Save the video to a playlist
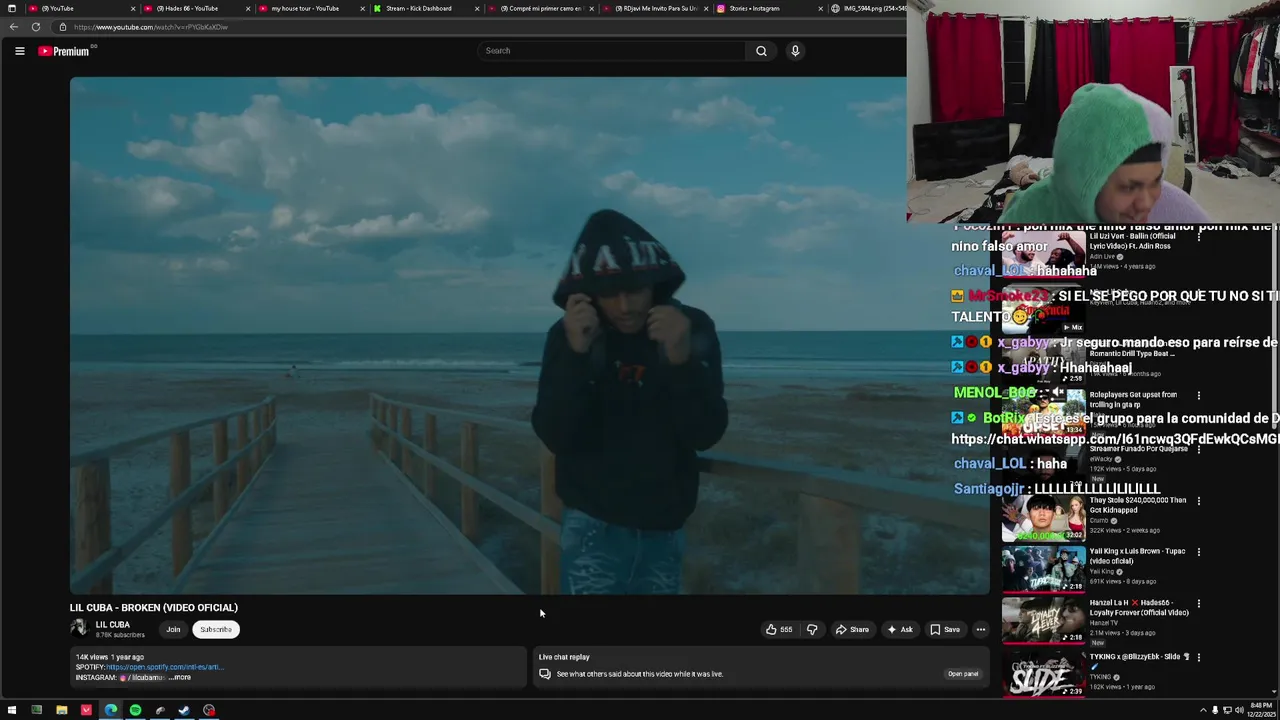The image size is (1280, 720). 944,630
